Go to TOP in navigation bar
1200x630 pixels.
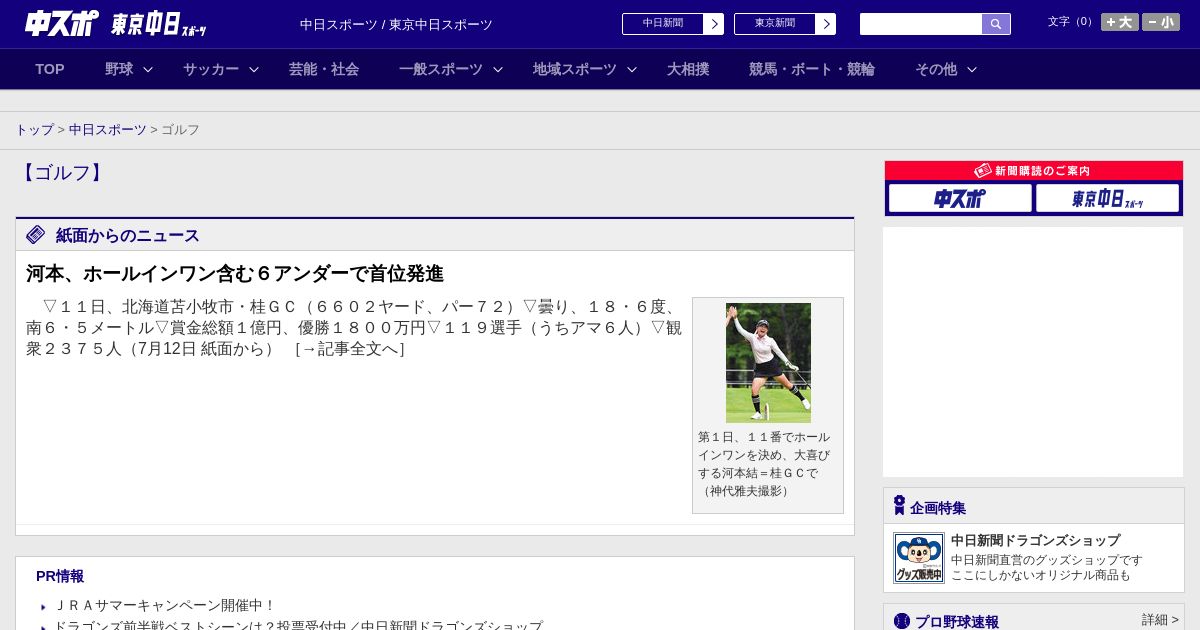pyautogui.click(x=50, y=69)
